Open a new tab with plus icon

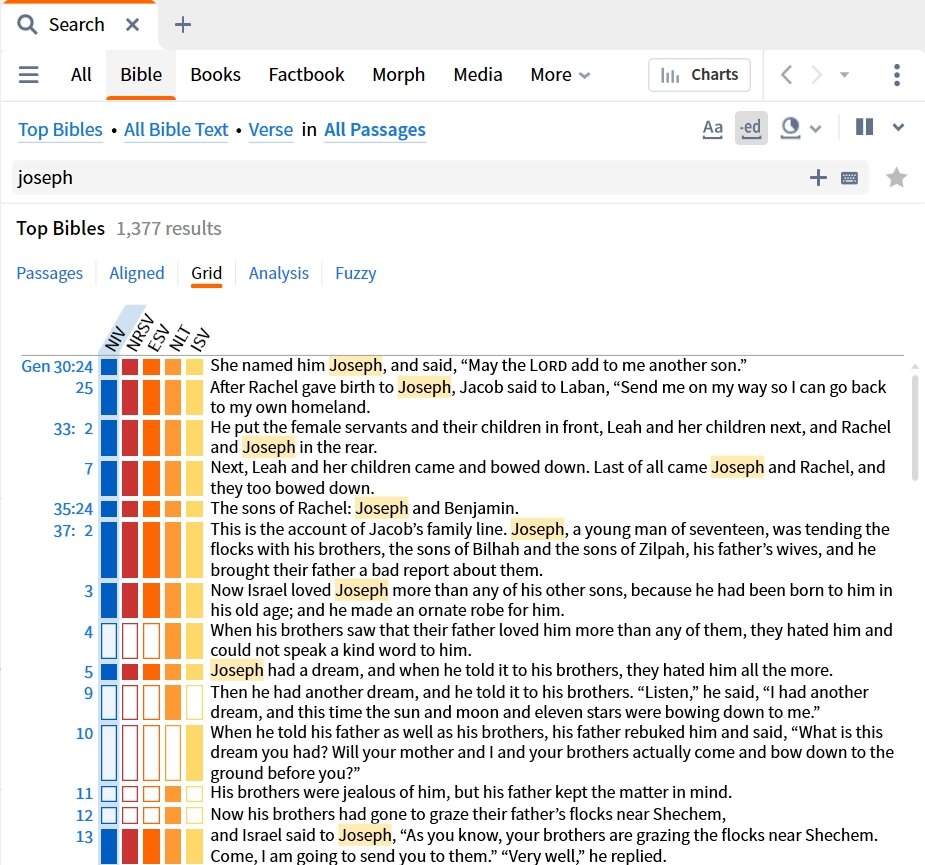click(183, 25)
